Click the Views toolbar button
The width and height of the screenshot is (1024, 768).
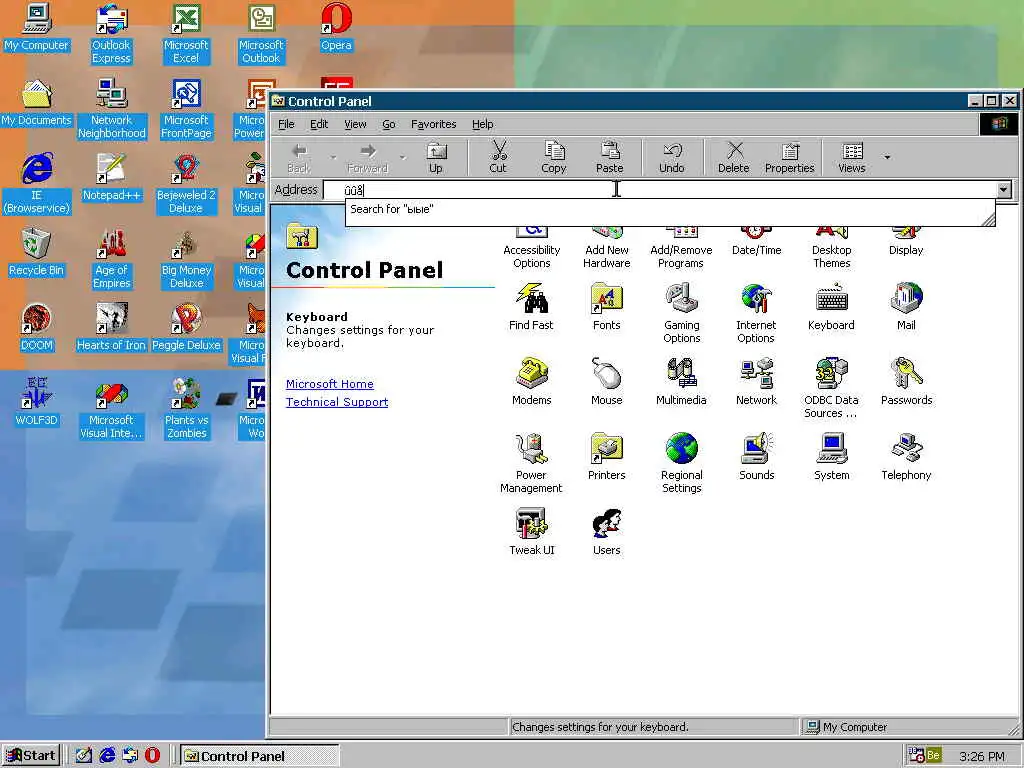click(x=852, y=158)
